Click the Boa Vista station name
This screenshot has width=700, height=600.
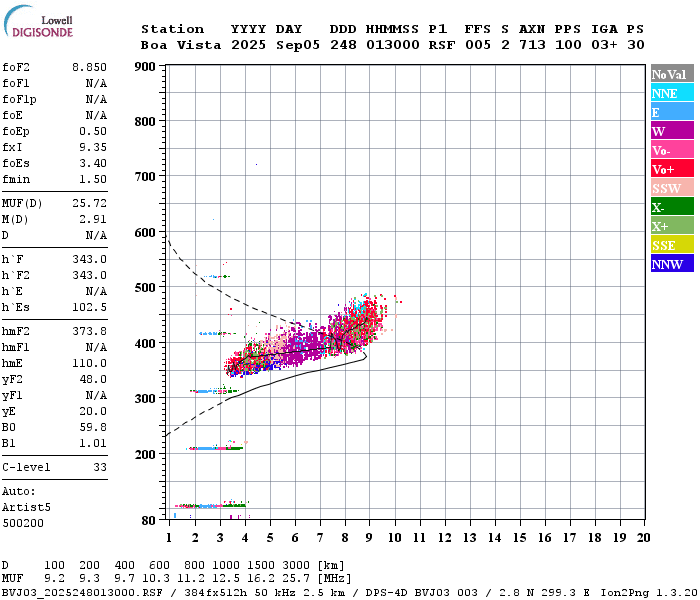[181, 45]
